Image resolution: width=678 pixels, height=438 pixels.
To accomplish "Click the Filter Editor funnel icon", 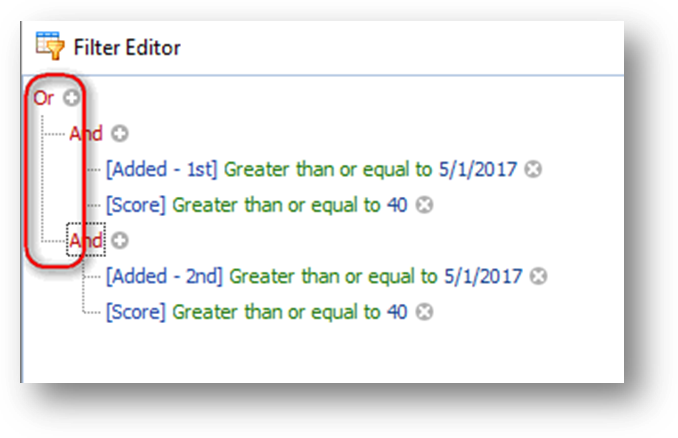I will [x=50, y=45].
